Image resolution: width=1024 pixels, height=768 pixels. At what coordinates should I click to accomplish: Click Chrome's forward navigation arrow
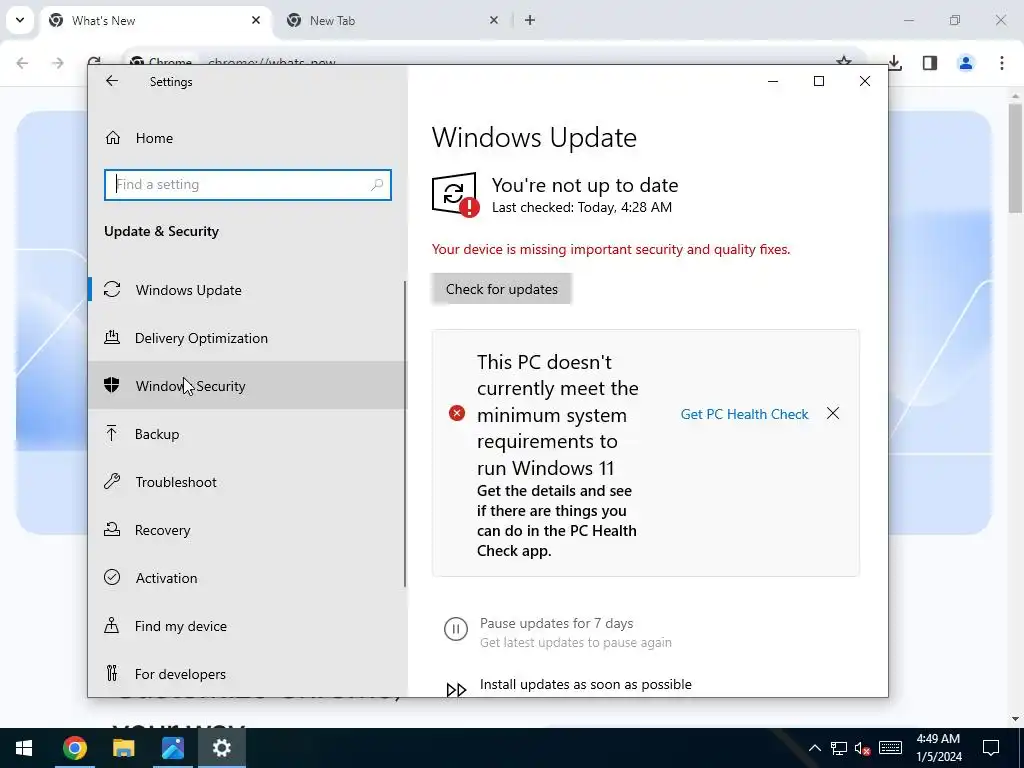[x=57, y=63]
